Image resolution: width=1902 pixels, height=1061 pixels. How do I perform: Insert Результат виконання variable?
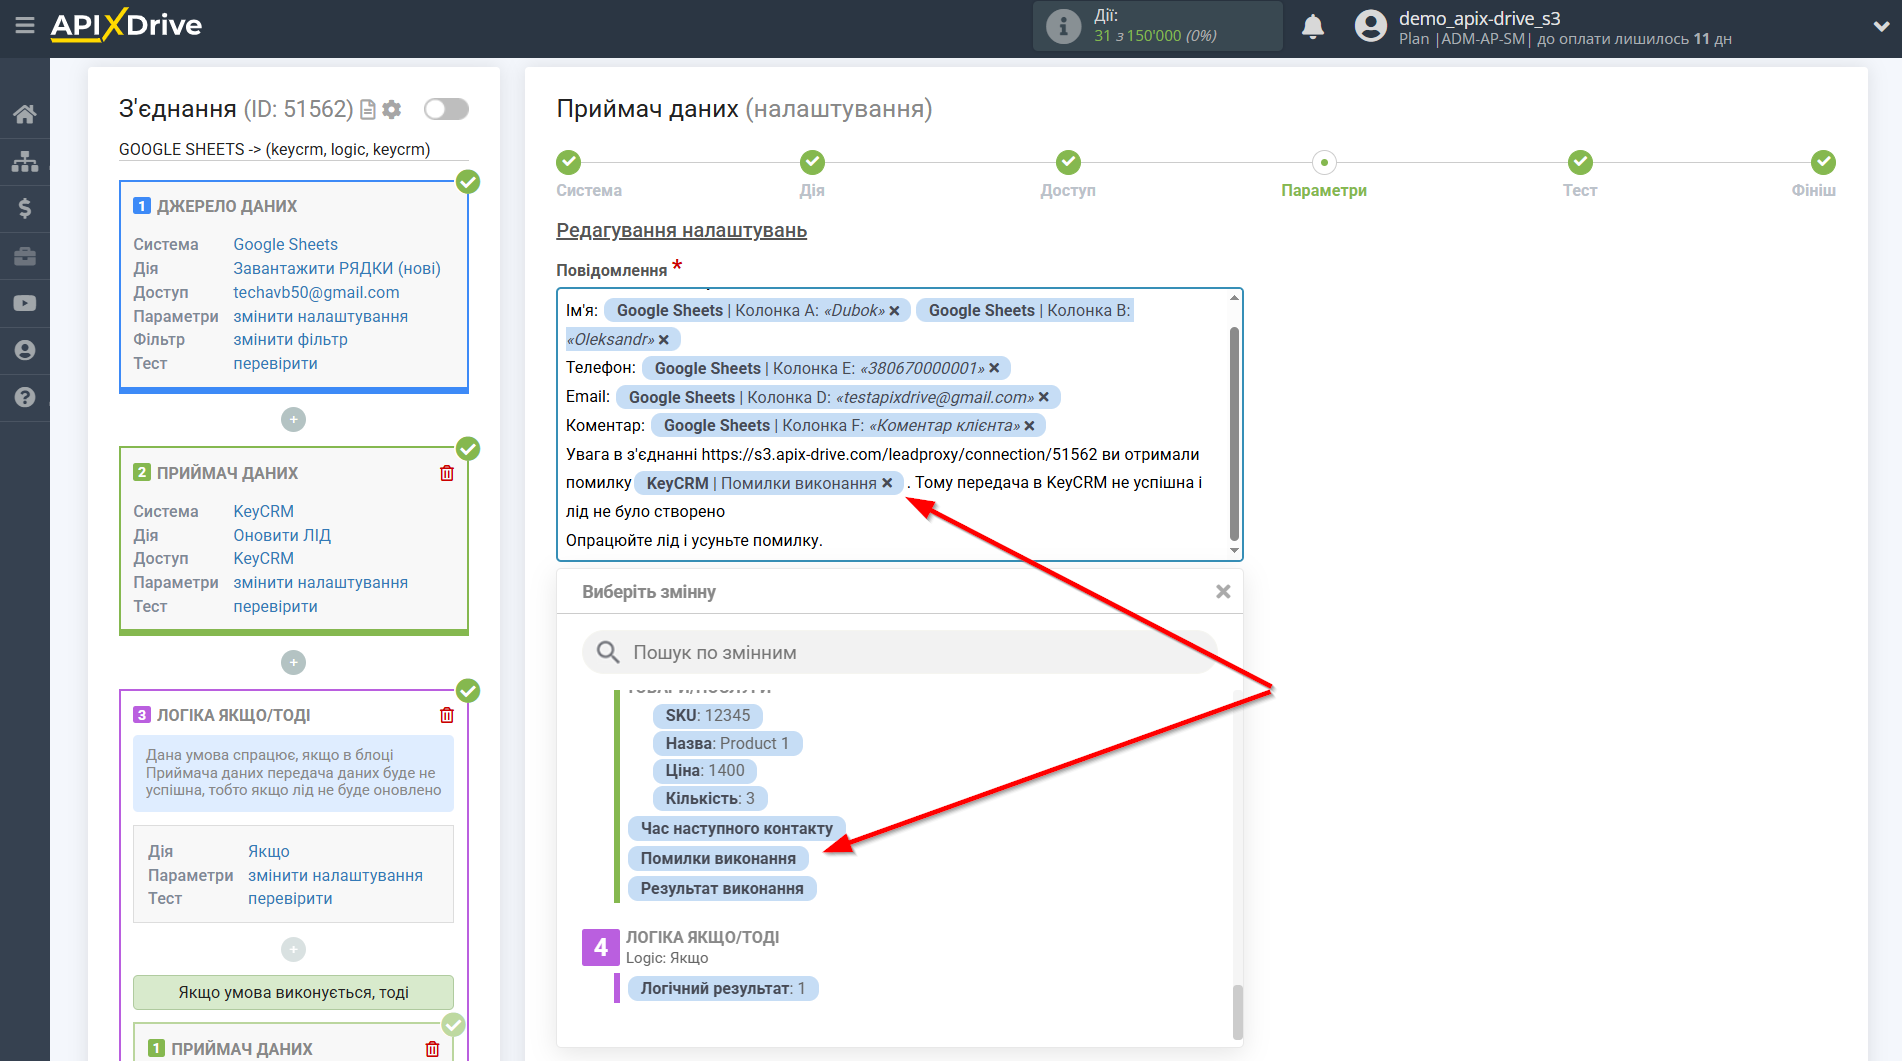click(x=722, y=889)
